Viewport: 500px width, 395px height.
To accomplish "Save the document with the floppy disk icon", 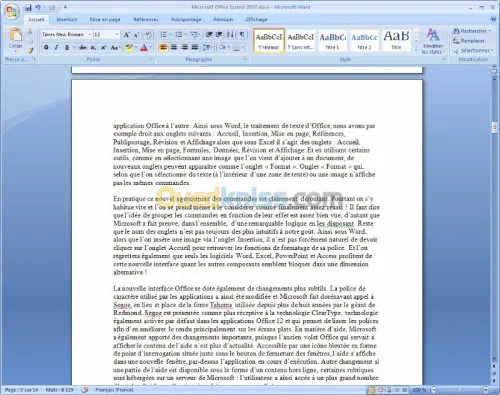I will point(29,7).
